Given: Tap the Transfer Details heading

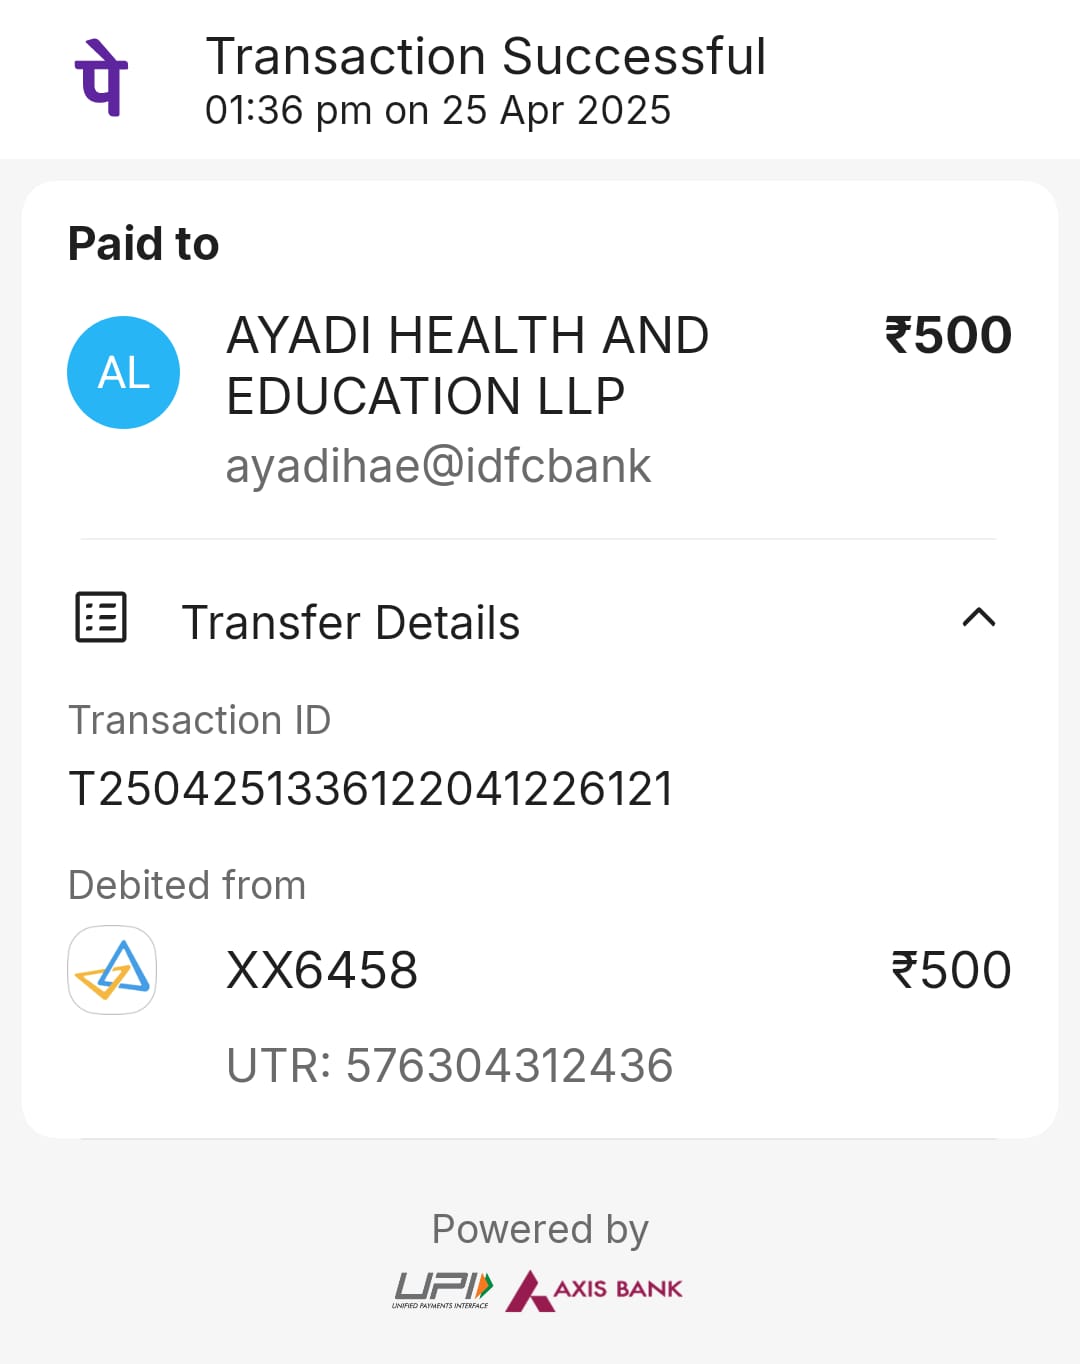Looking at the screenshot, I should 350,622.
